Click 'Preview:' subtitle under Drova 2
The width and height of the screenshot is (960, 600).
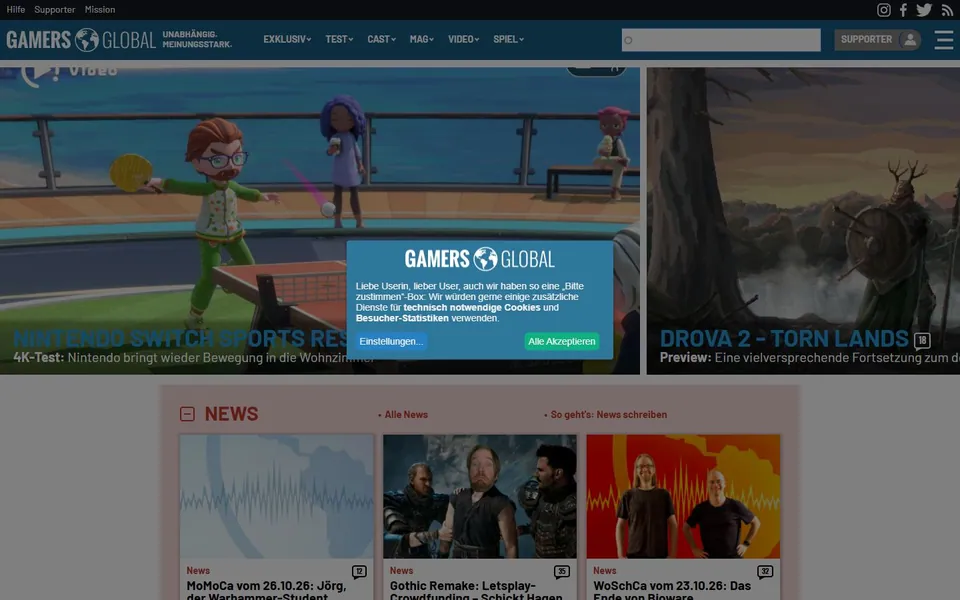(x=686, y=358)
